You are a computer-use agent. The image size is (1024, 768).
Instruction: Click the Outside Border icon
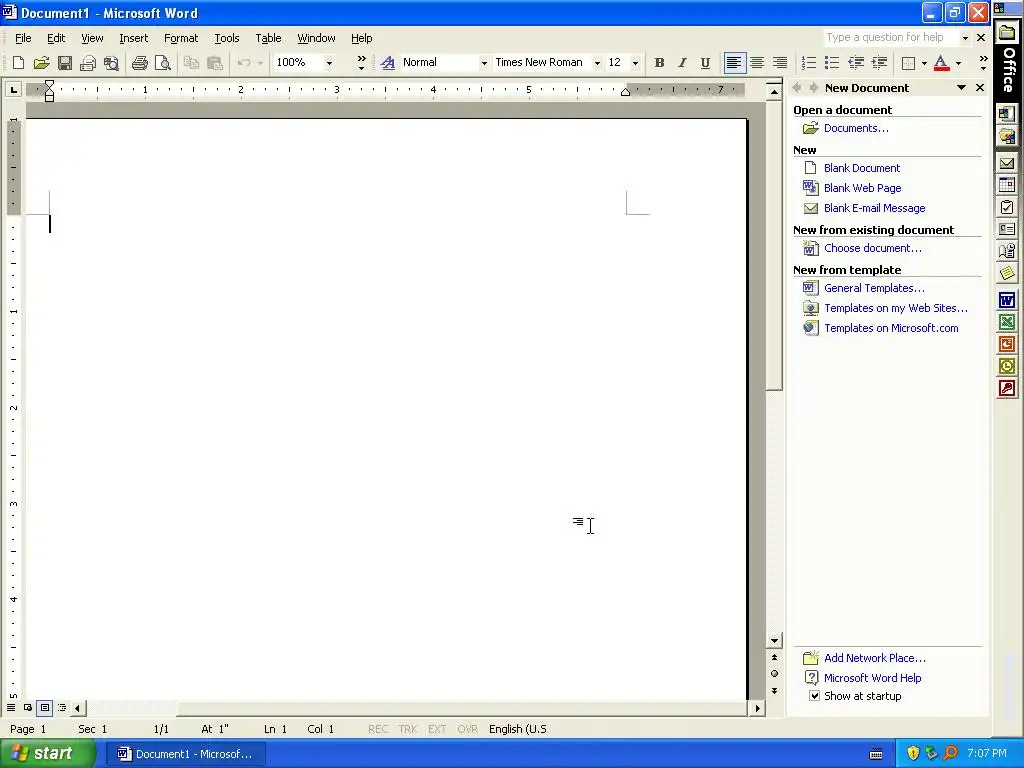pyautogui.click(x=908, y=63)
